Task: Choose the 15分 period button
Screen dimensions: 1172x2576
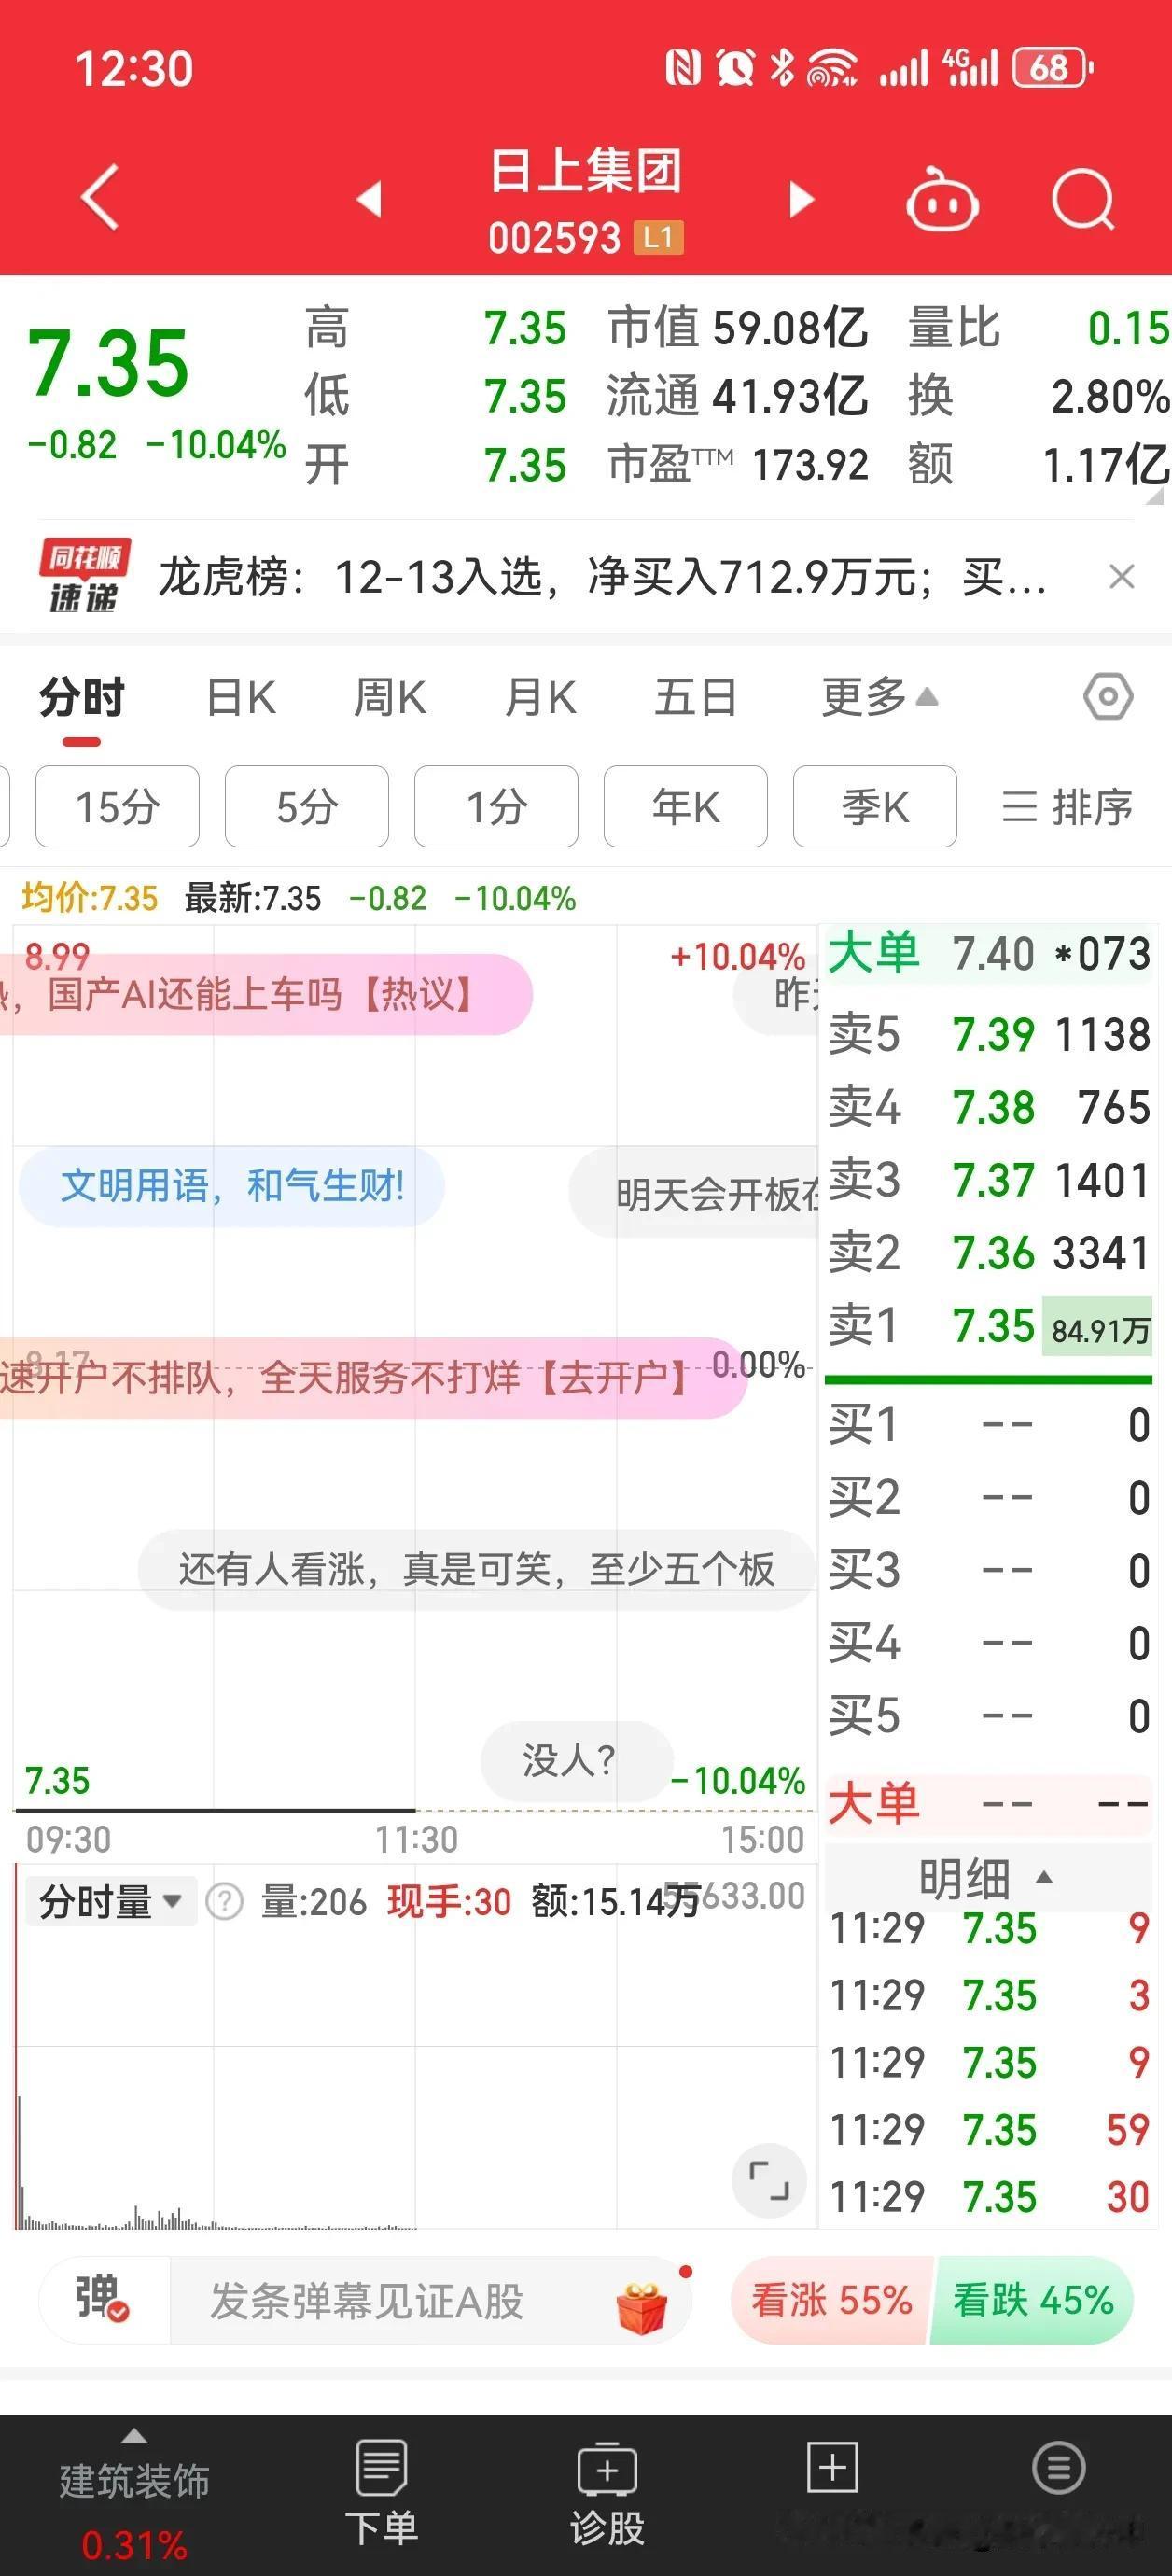Action: (x=117, y=806)
